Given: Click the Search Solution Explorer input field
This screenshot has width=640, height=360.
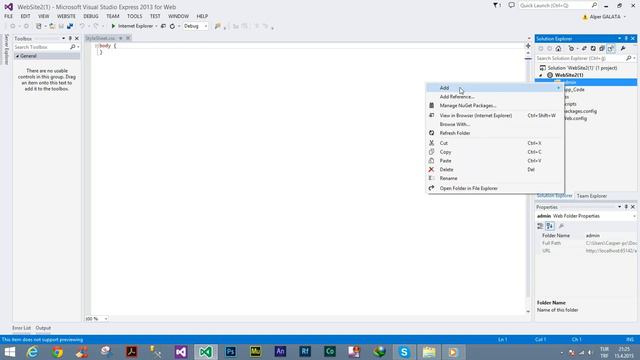Looking at the screenshot, I should [580, 58].
